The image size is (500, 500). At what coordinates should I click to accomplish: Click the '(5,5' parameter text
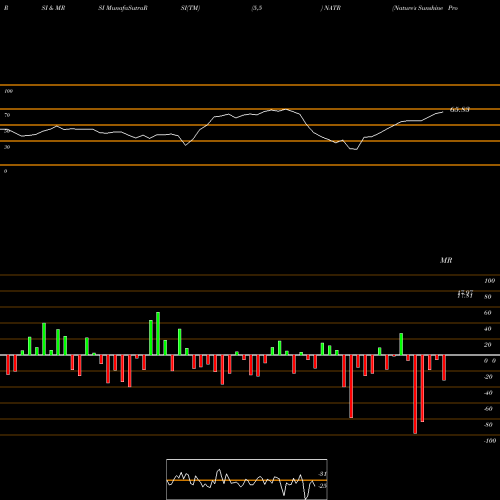coord(257,8)
